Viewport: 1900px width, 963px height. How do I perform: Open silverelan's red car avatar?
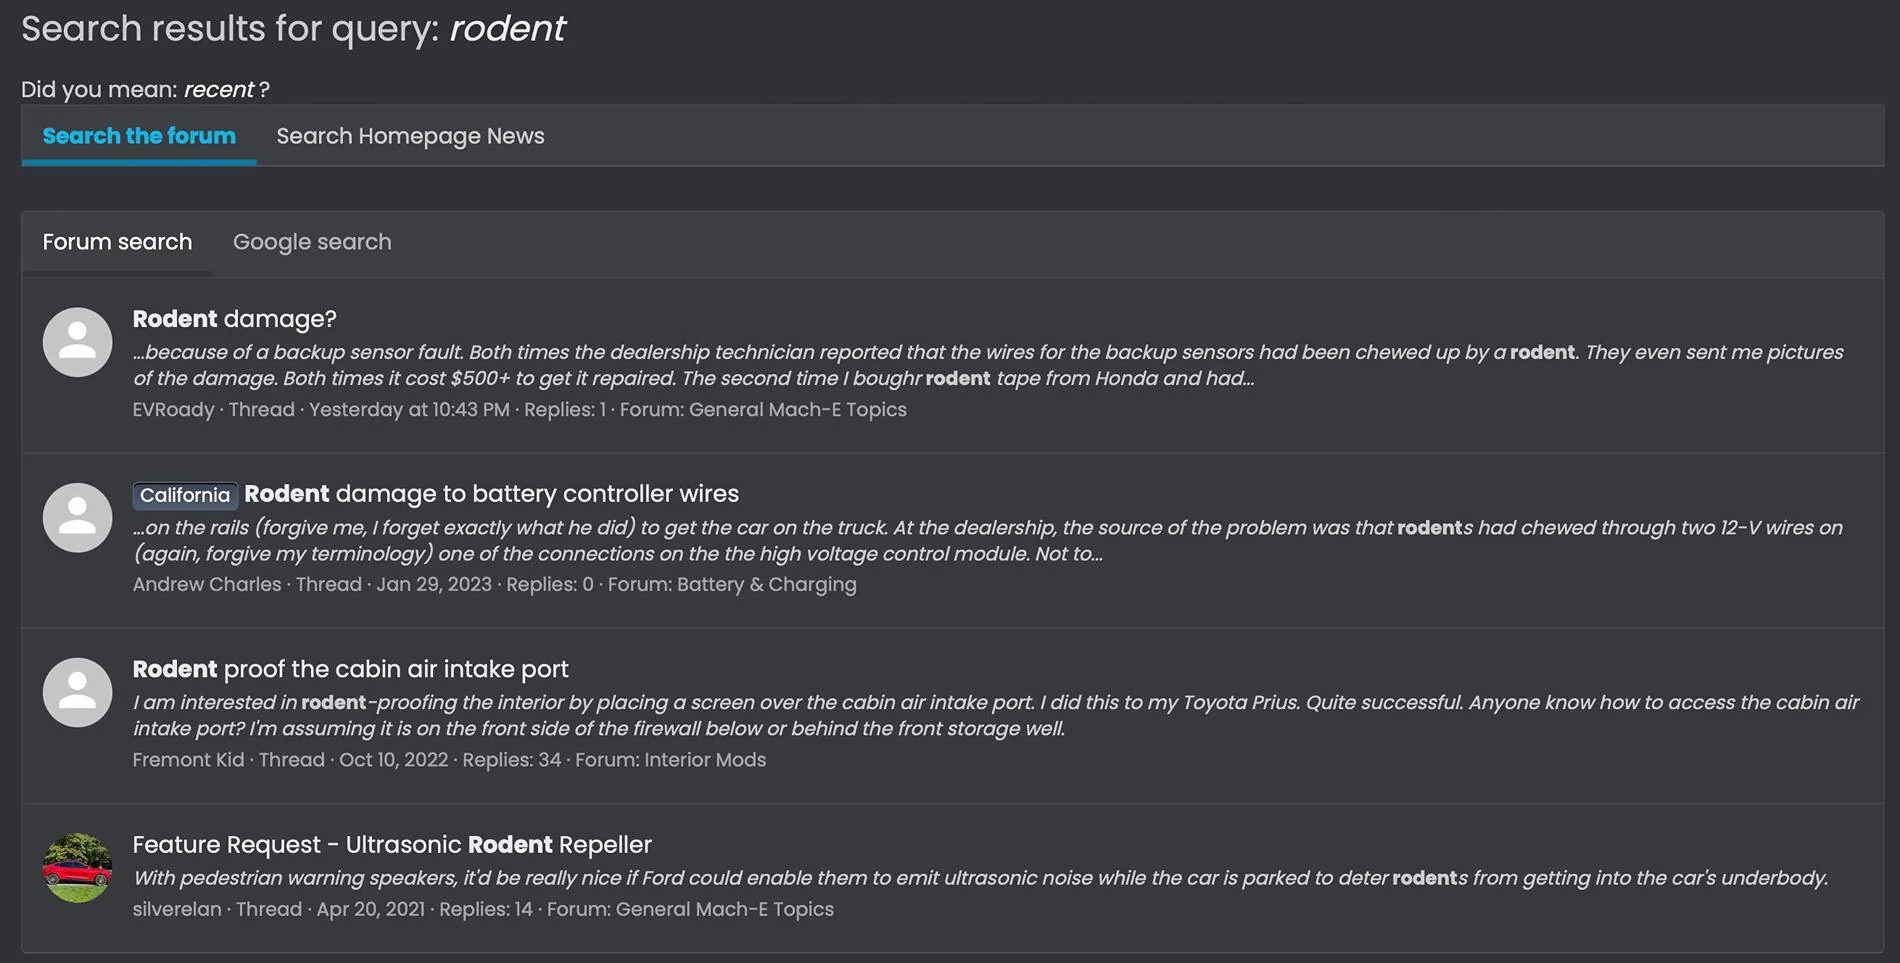(x=77, y=868)
